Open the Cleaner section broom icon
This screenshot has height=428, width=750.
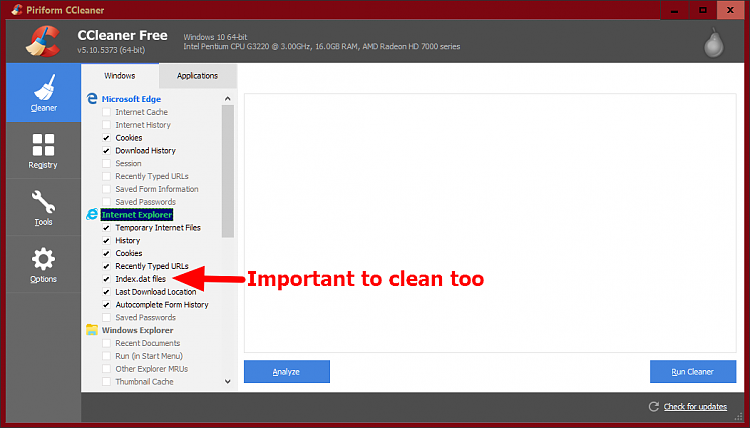click(44, 88)
